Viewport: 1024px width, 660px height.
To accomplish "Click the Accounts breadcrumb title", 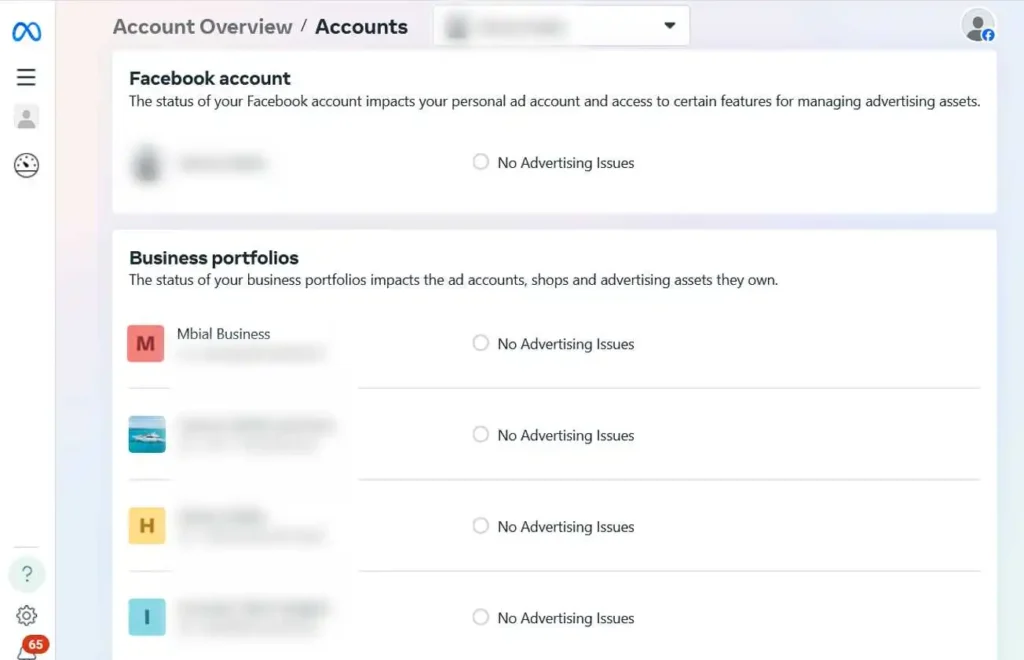I will point(361,27).
